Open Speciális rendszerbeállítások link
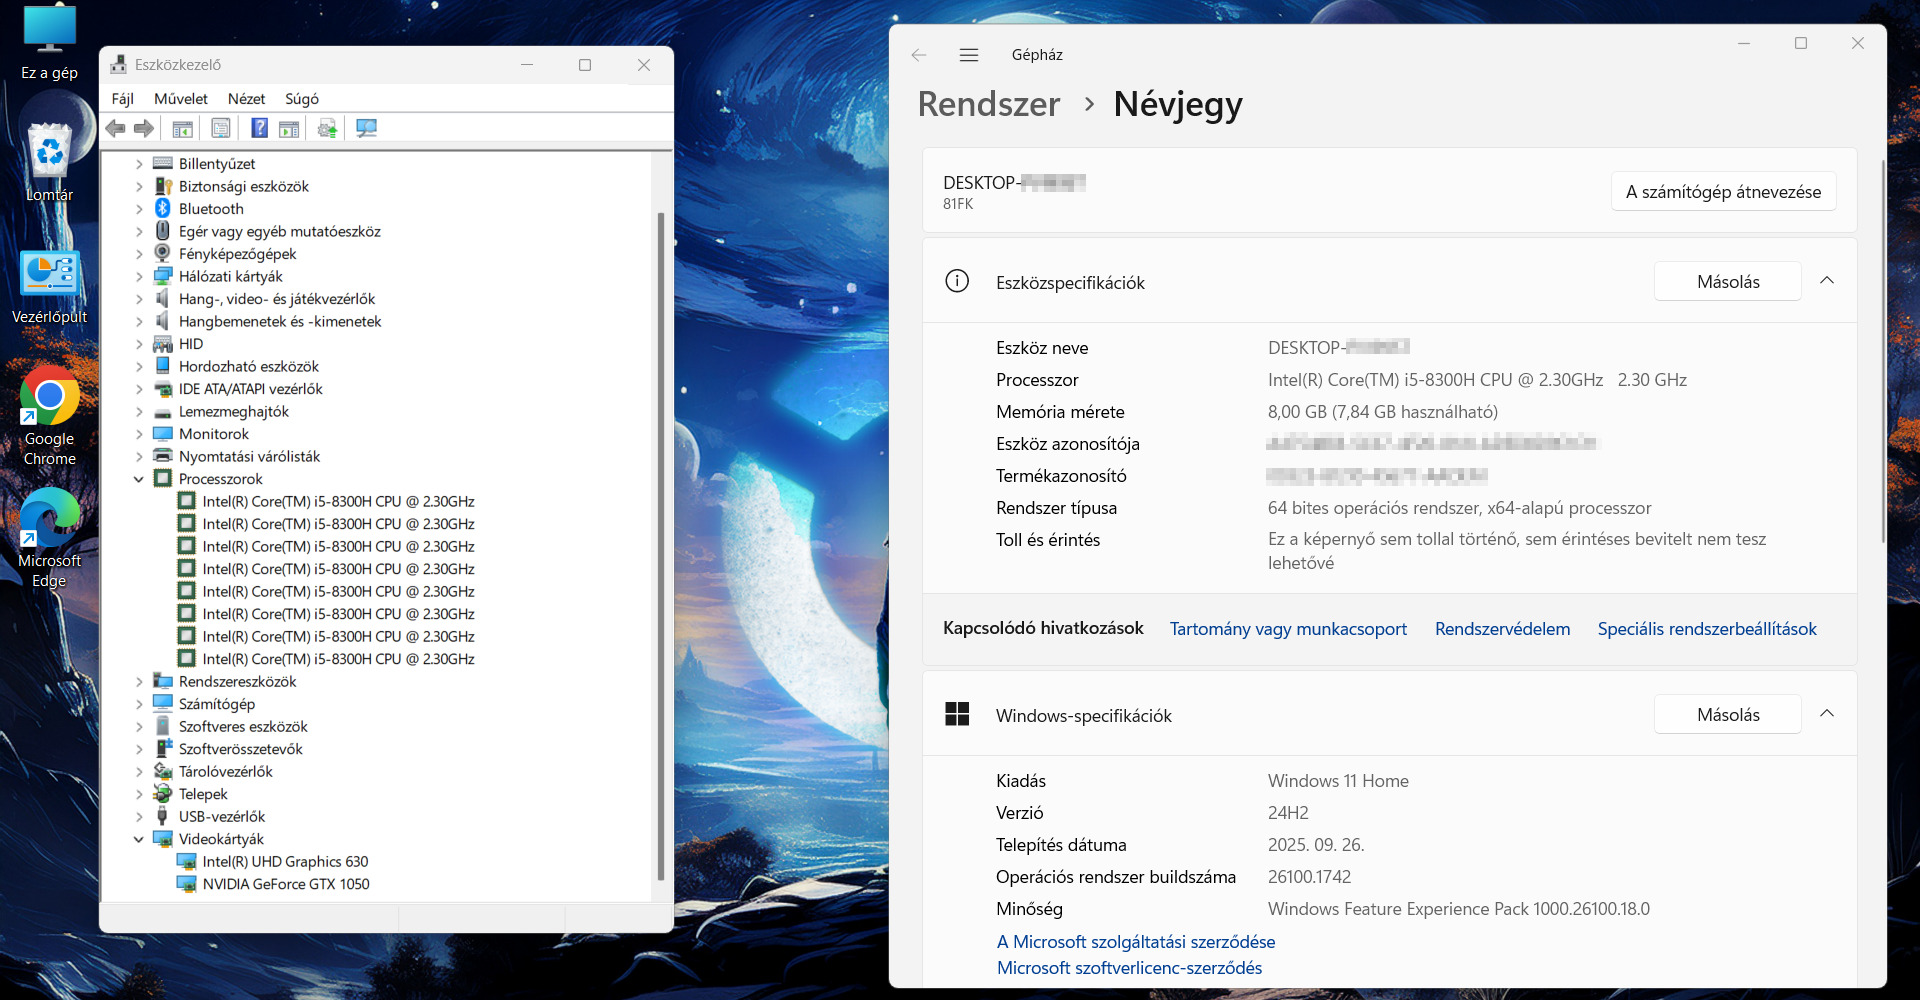 (x=1707, y=629)
